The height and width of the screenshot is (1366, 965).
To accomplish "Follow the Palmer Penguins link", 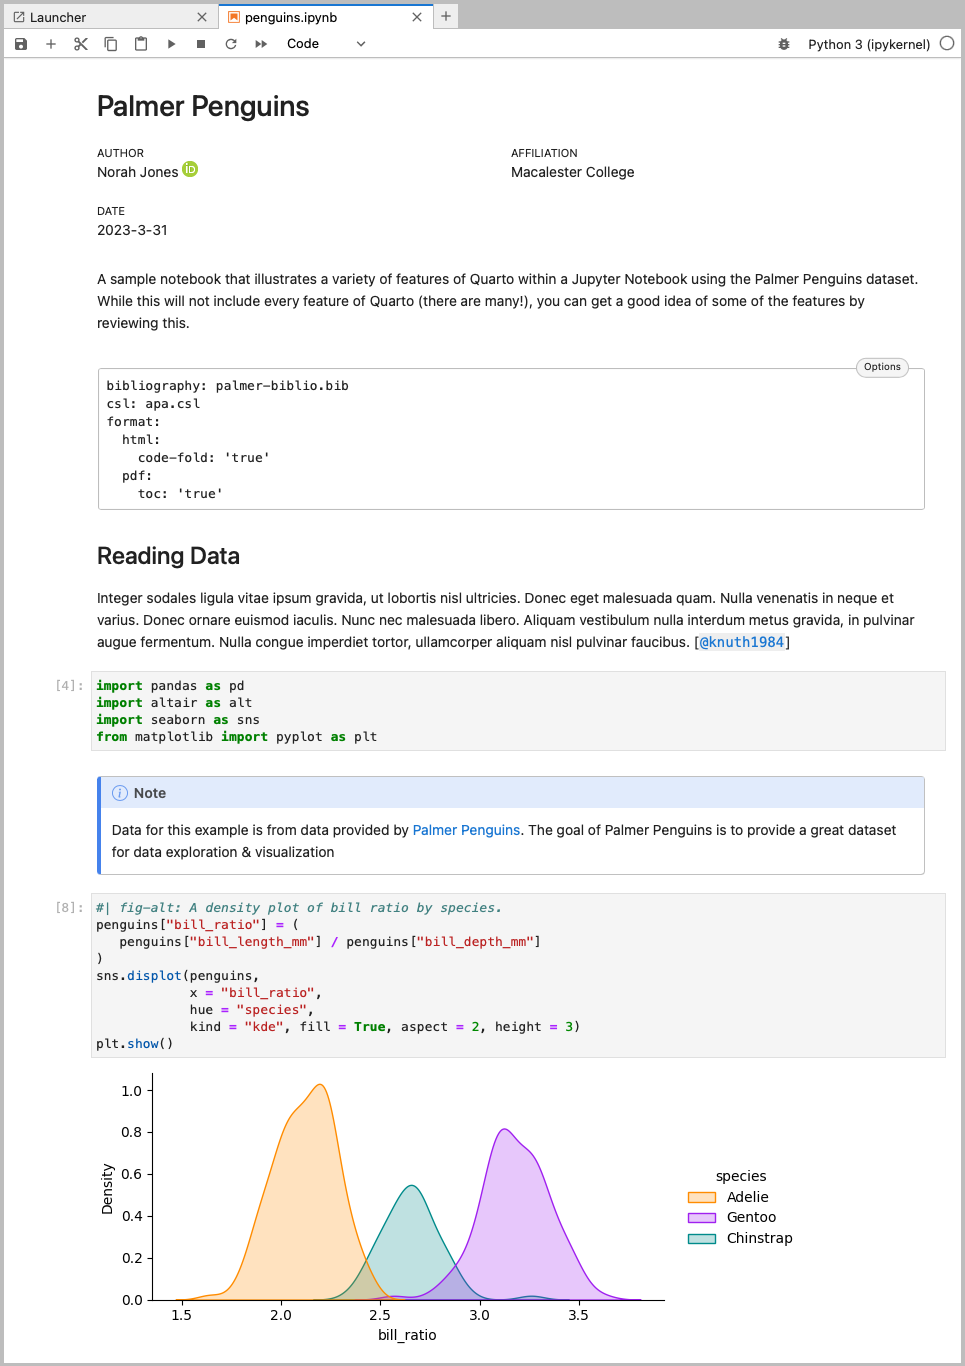I will click(x=466, y=830).
